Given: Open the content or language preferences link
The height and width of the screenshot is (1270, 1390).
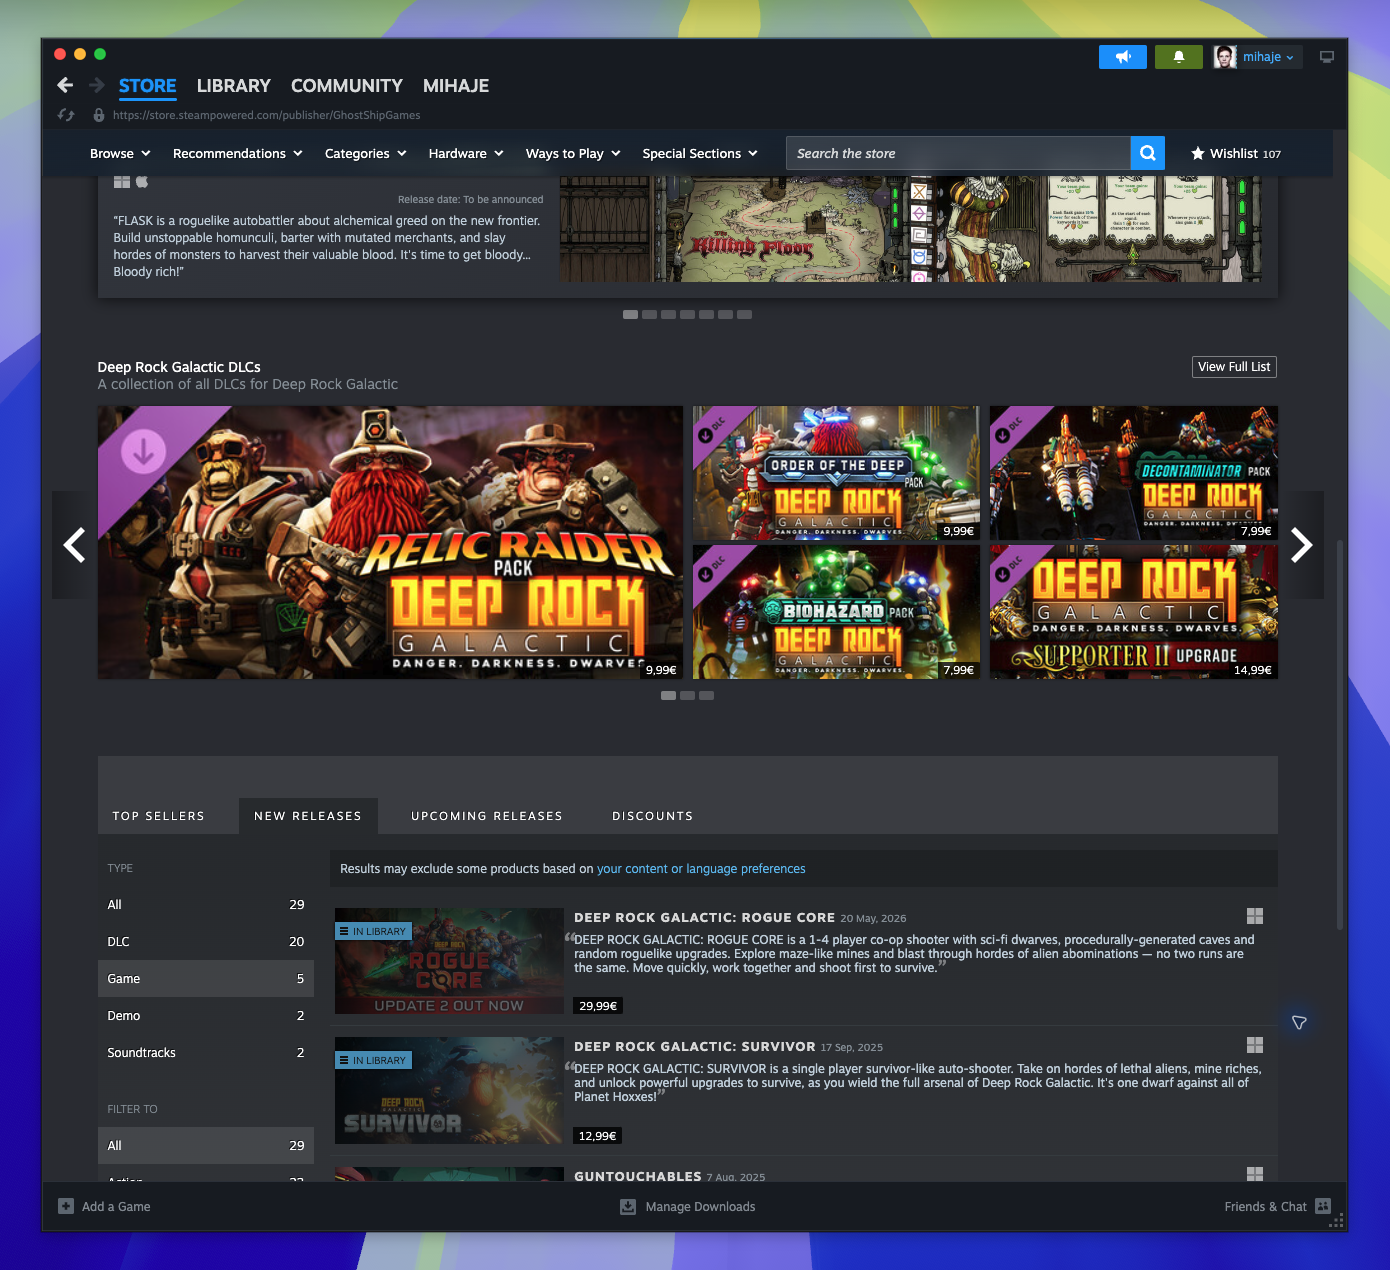Looking at the screenshot, I should (701, 869).
